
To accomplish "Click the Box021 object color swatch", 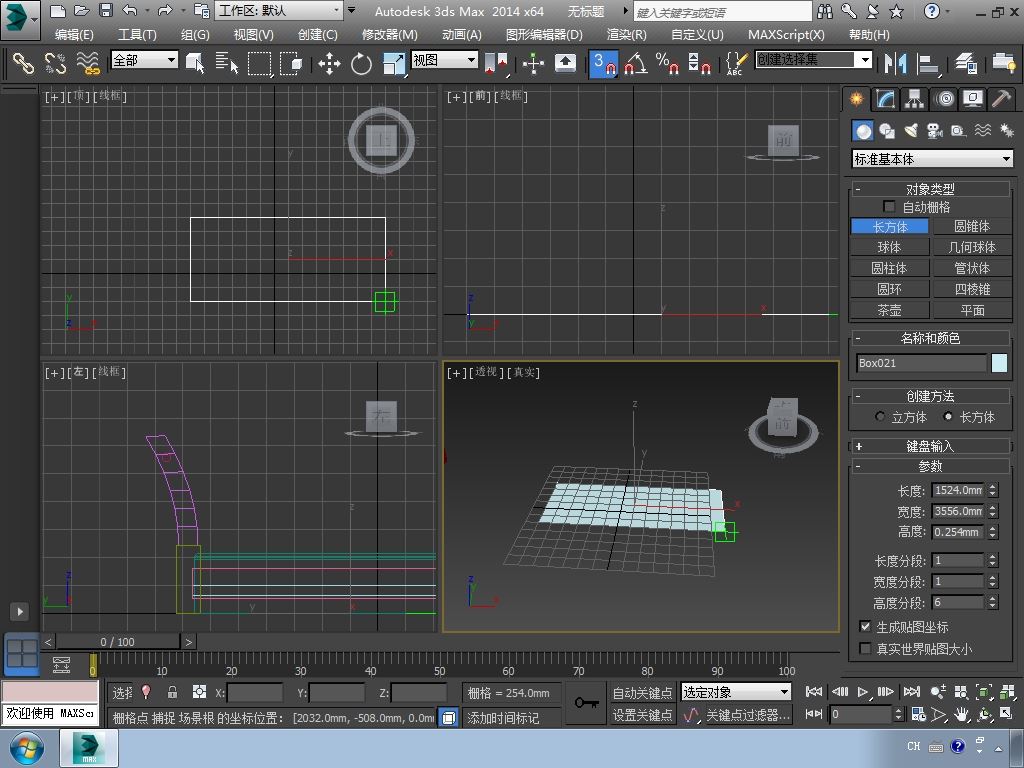I will click(x=999, y=362).
